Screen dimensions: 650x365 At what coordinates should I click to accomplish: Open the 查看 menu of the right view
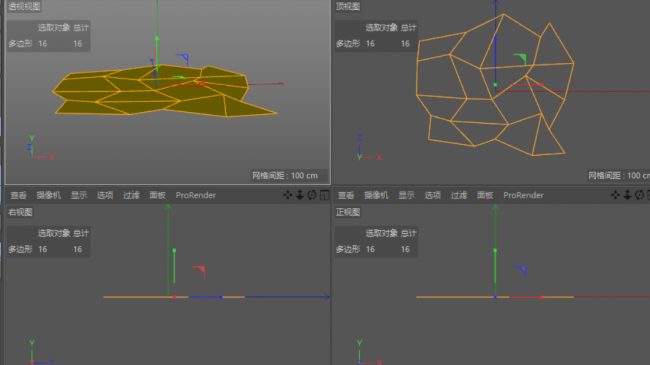tap(19, 195)
